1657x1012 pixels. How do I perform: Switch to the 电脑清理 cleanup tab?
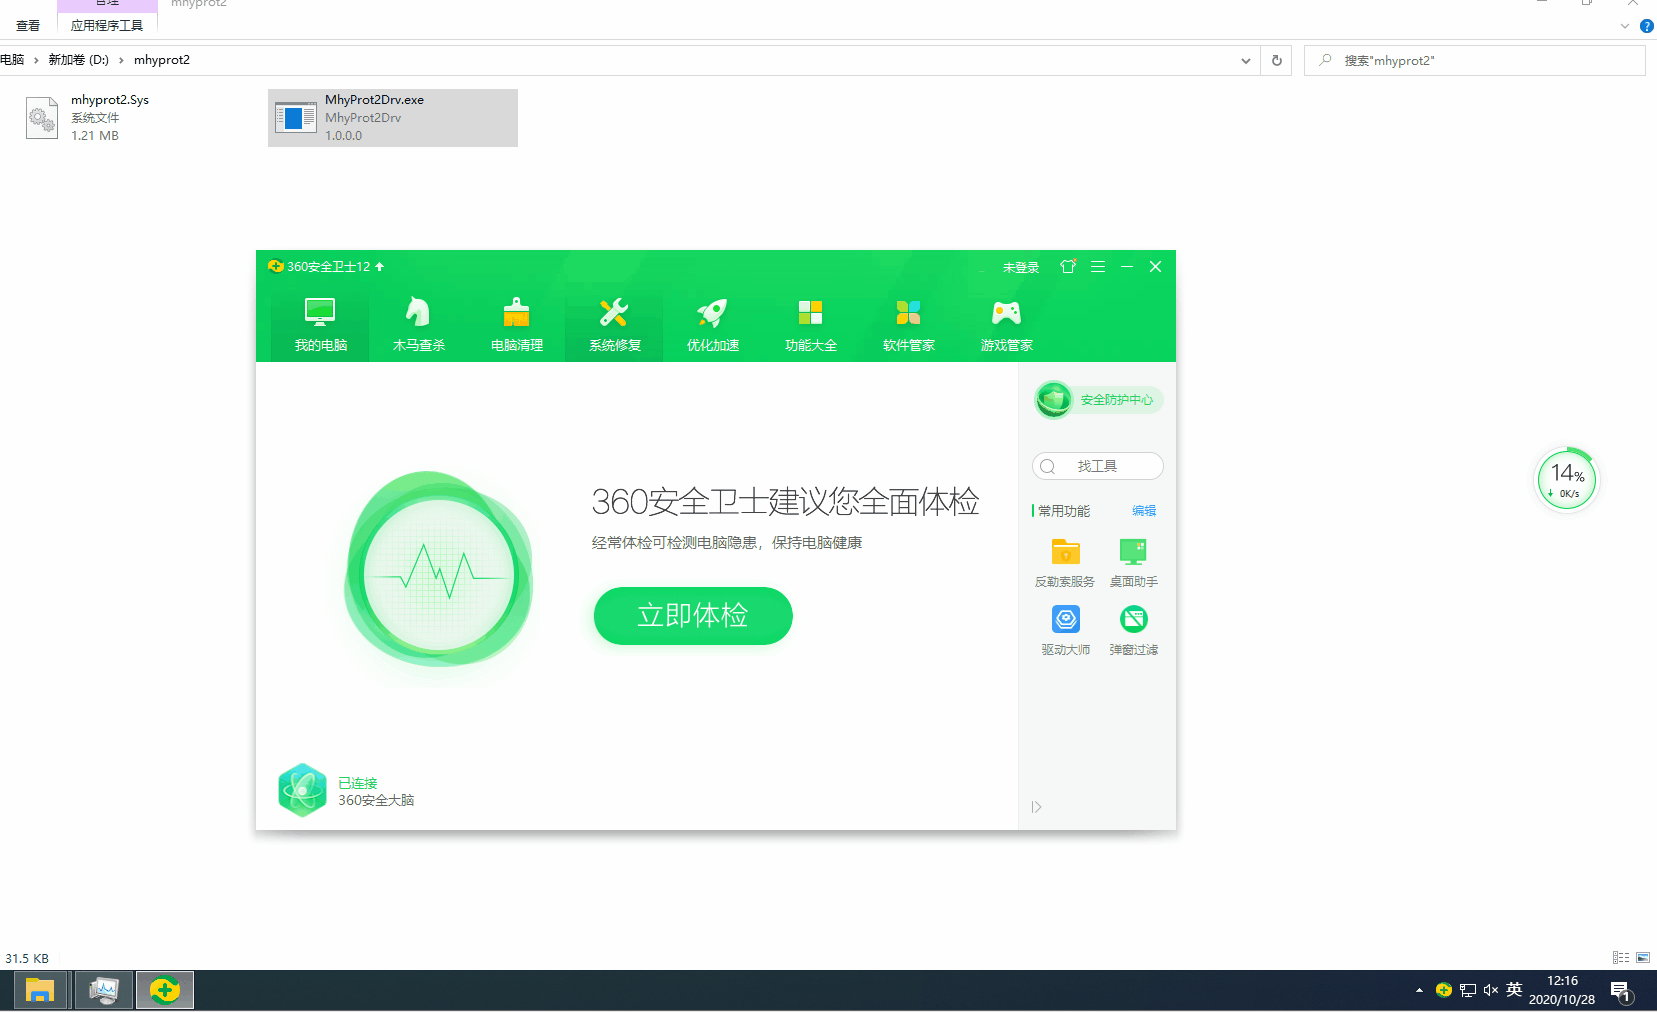516,326
